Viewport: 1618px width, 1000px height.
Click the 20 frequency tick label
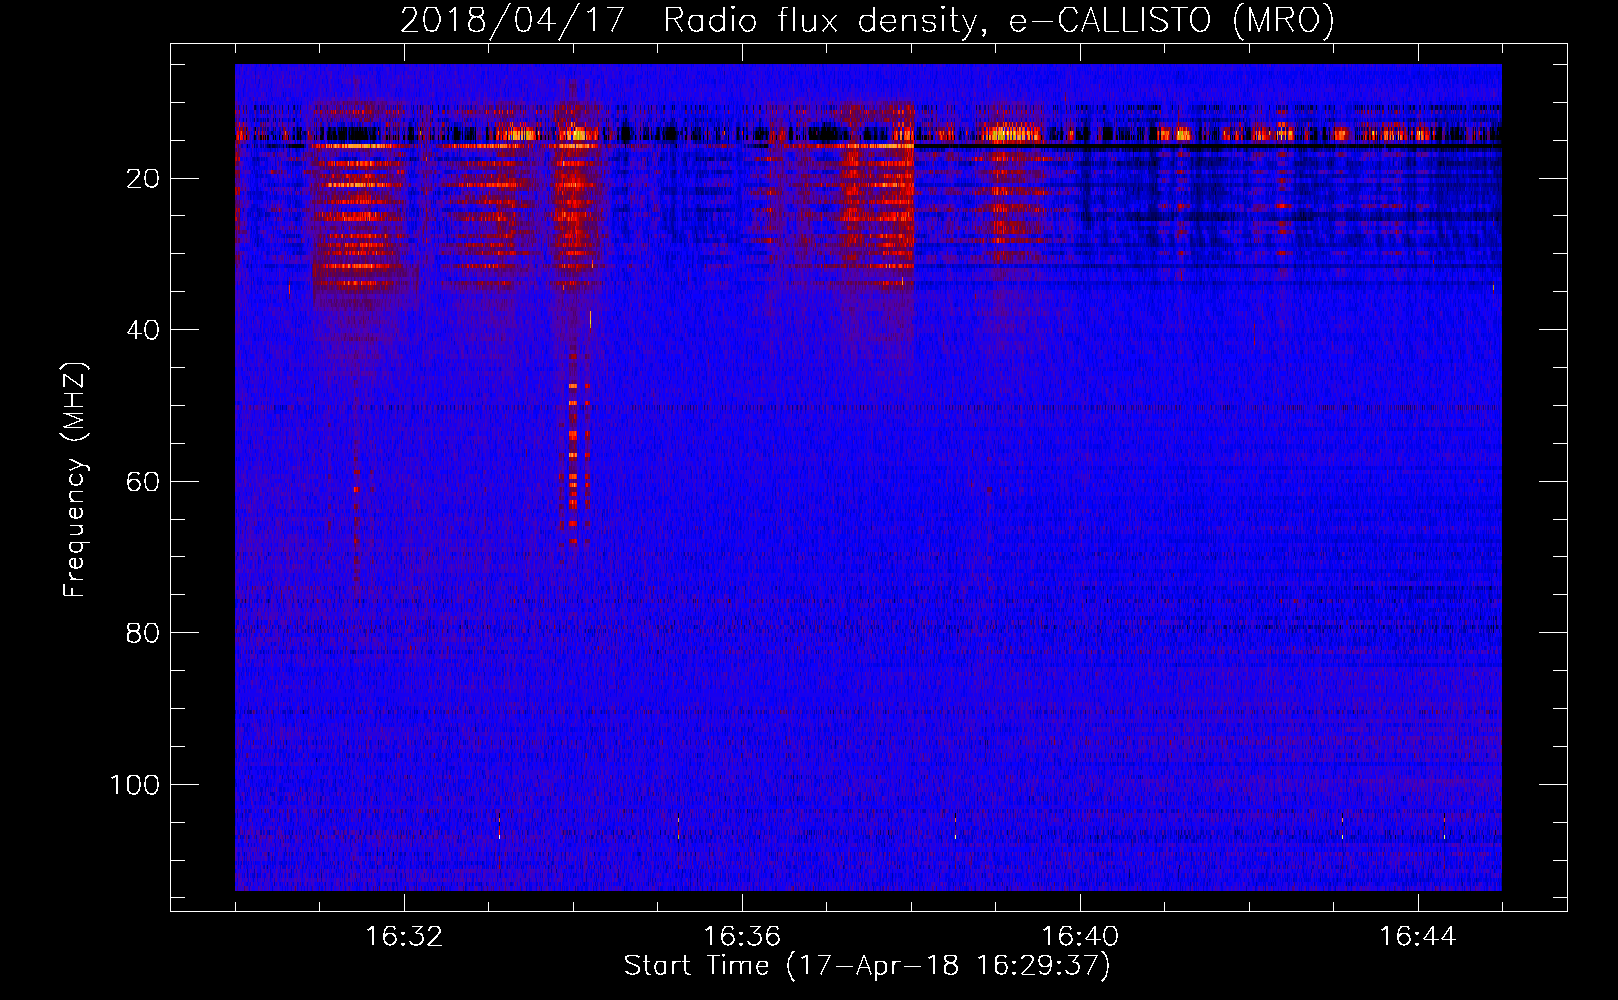143,179
